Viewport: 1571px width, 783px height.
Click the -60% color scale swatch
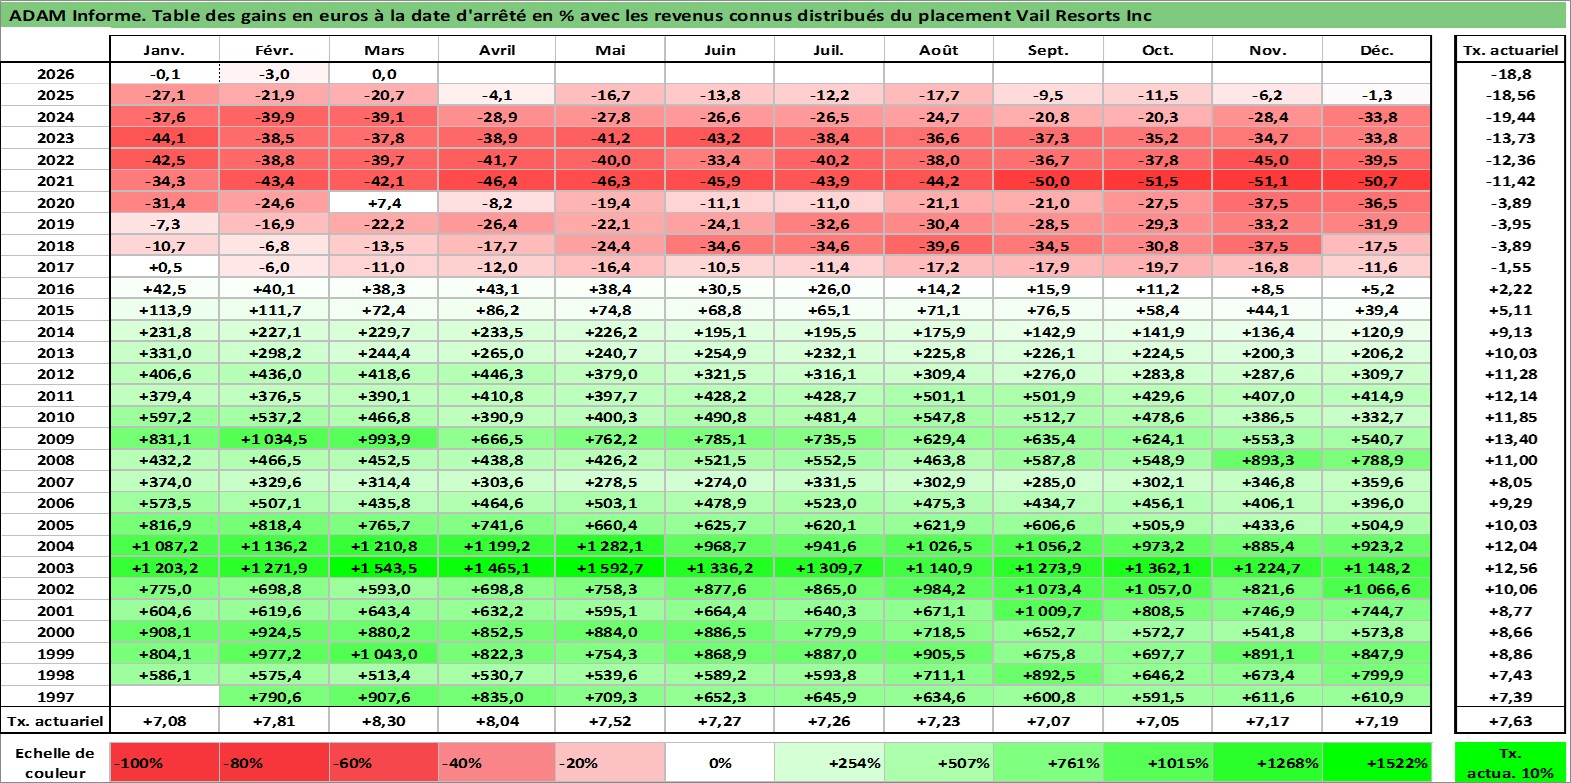(384, 762)
